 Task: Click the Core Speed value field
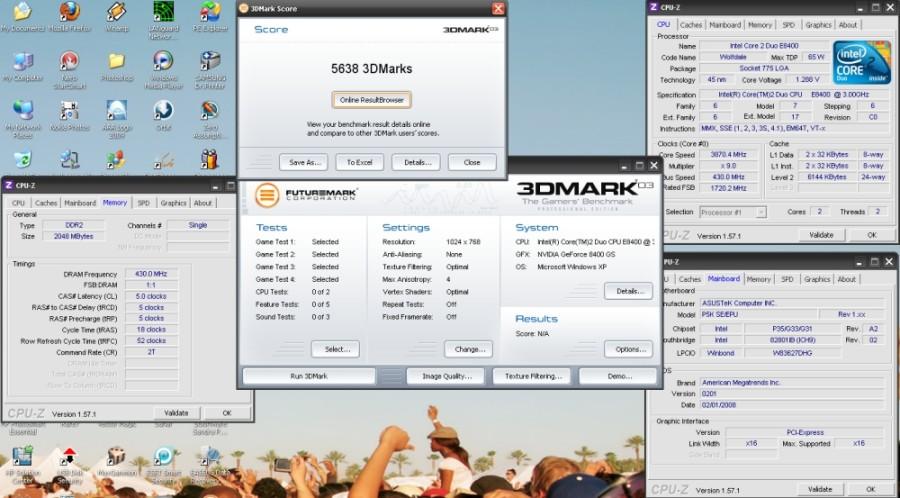click(728, 155)
